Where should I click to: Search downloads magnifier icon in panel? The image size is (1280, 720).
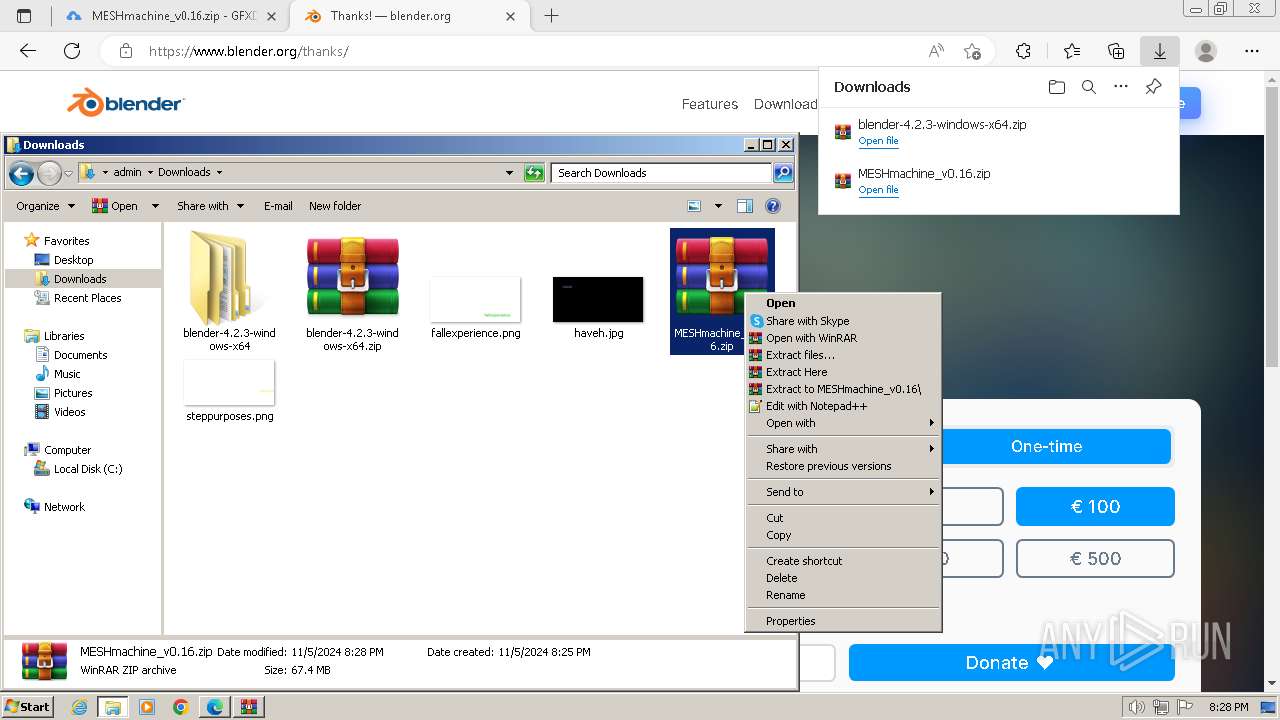coord(1089,87)
